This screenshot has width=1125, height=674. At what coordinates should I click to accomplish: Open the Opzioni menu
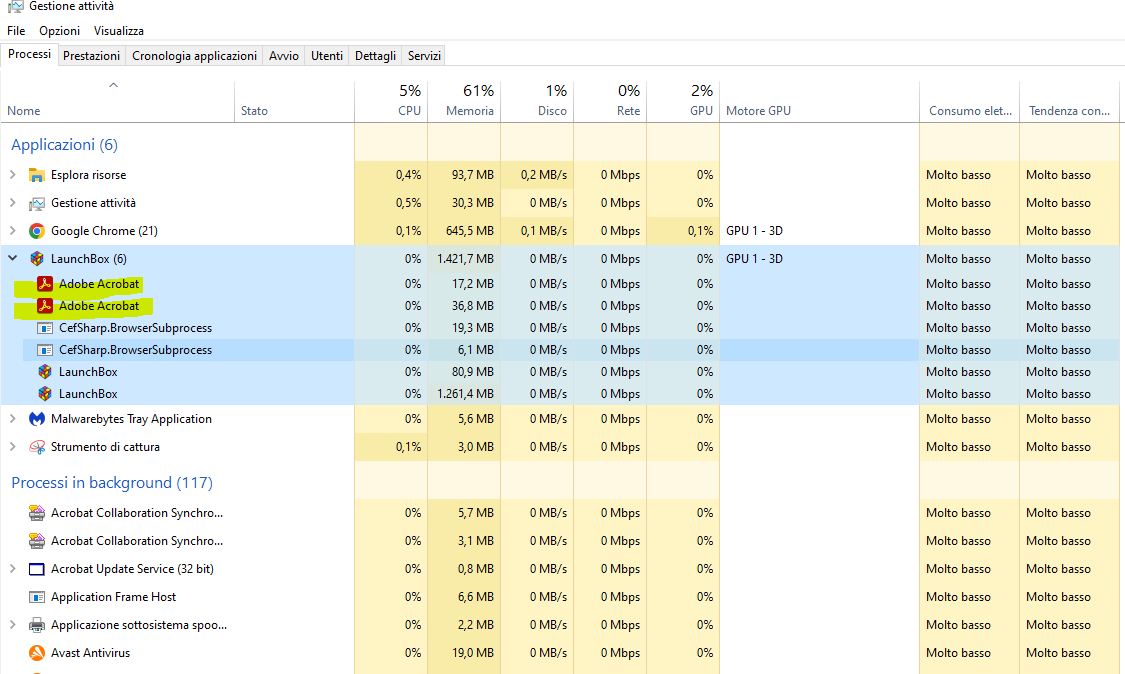60,31
